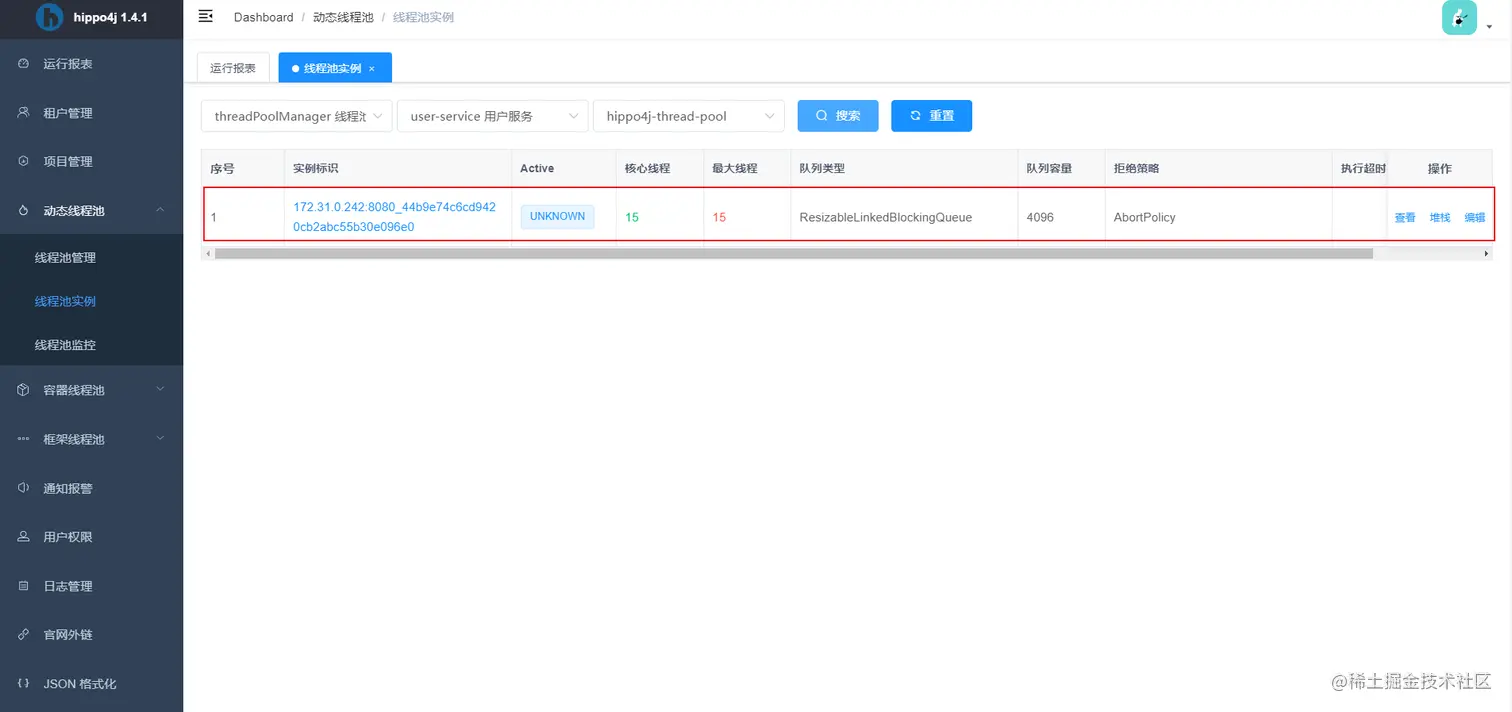Click the 核心线程 value 15
The height and width of the screenshot is (712, 1512).
[632, 217]
